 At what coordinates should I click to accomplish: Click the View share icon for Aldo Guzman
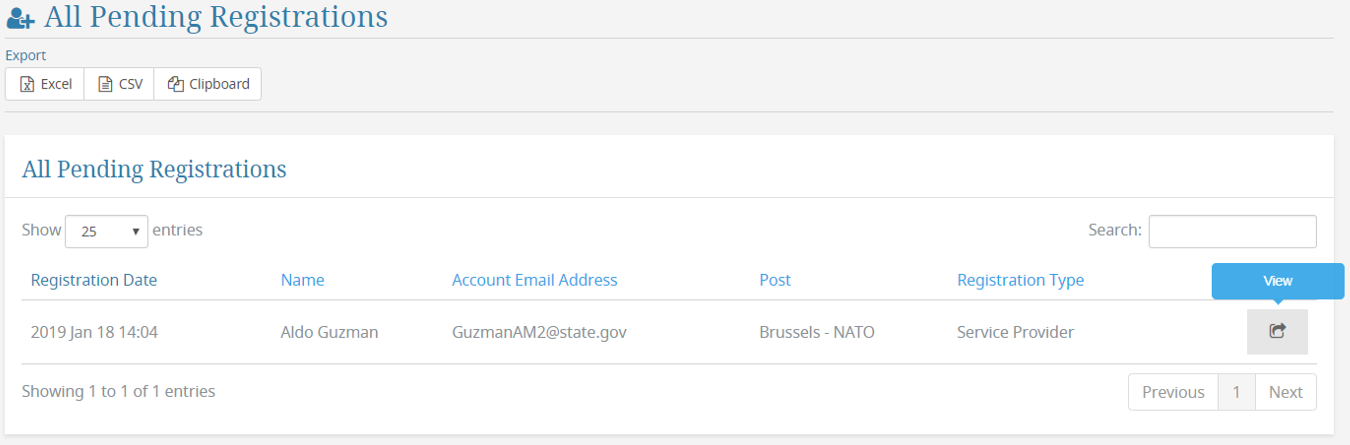1277,332
